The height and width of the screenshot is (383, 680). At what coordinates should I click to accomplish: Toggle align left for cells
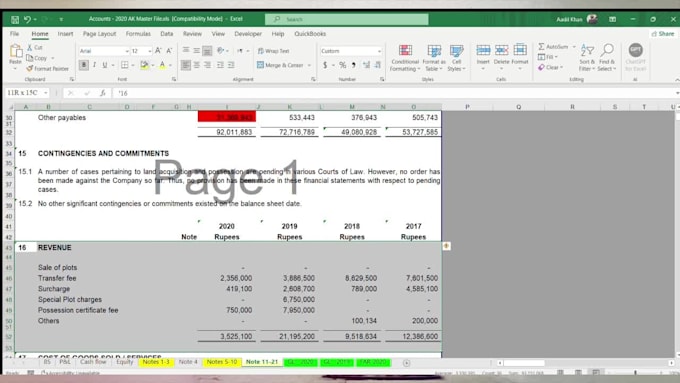click(x=186, y=65)
